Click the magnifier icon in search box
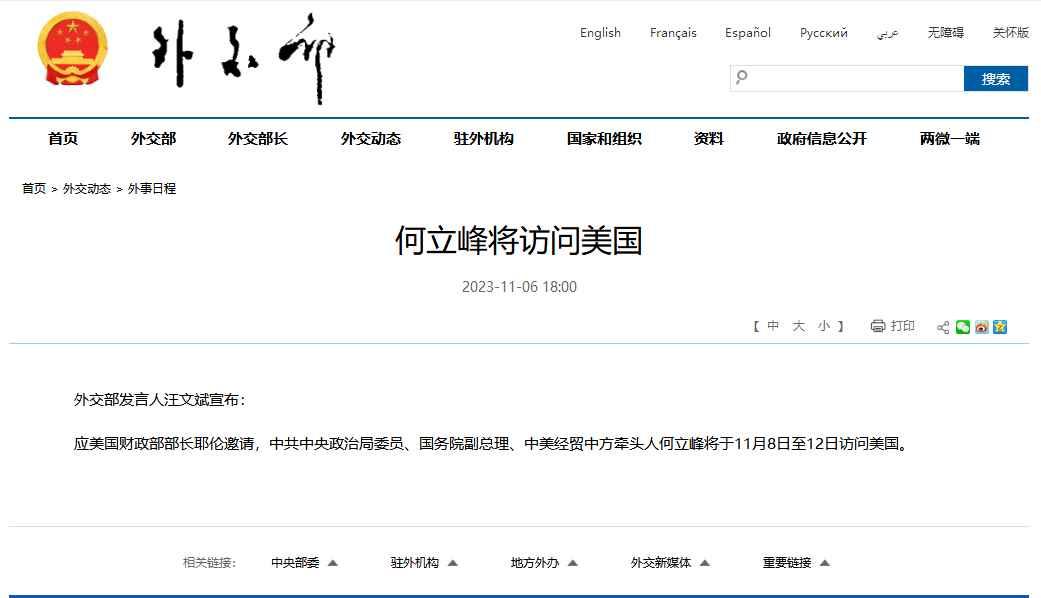 tap(741, 77)
